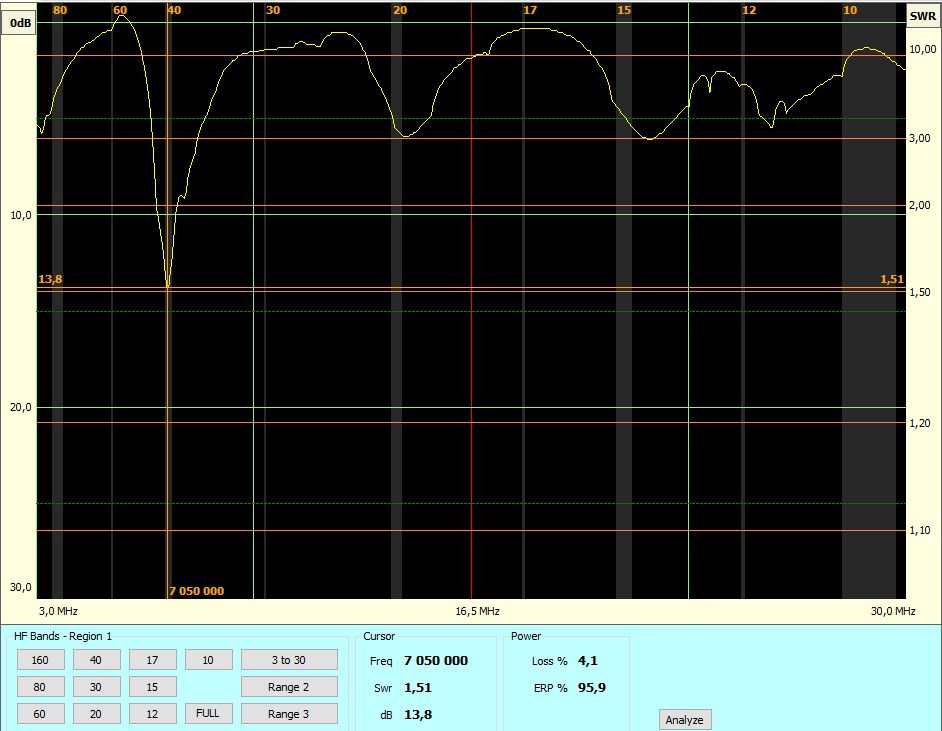This screenshot has width=942, height=731.
Task: Click the 10,00 SWR axis label
Action: 923,49
